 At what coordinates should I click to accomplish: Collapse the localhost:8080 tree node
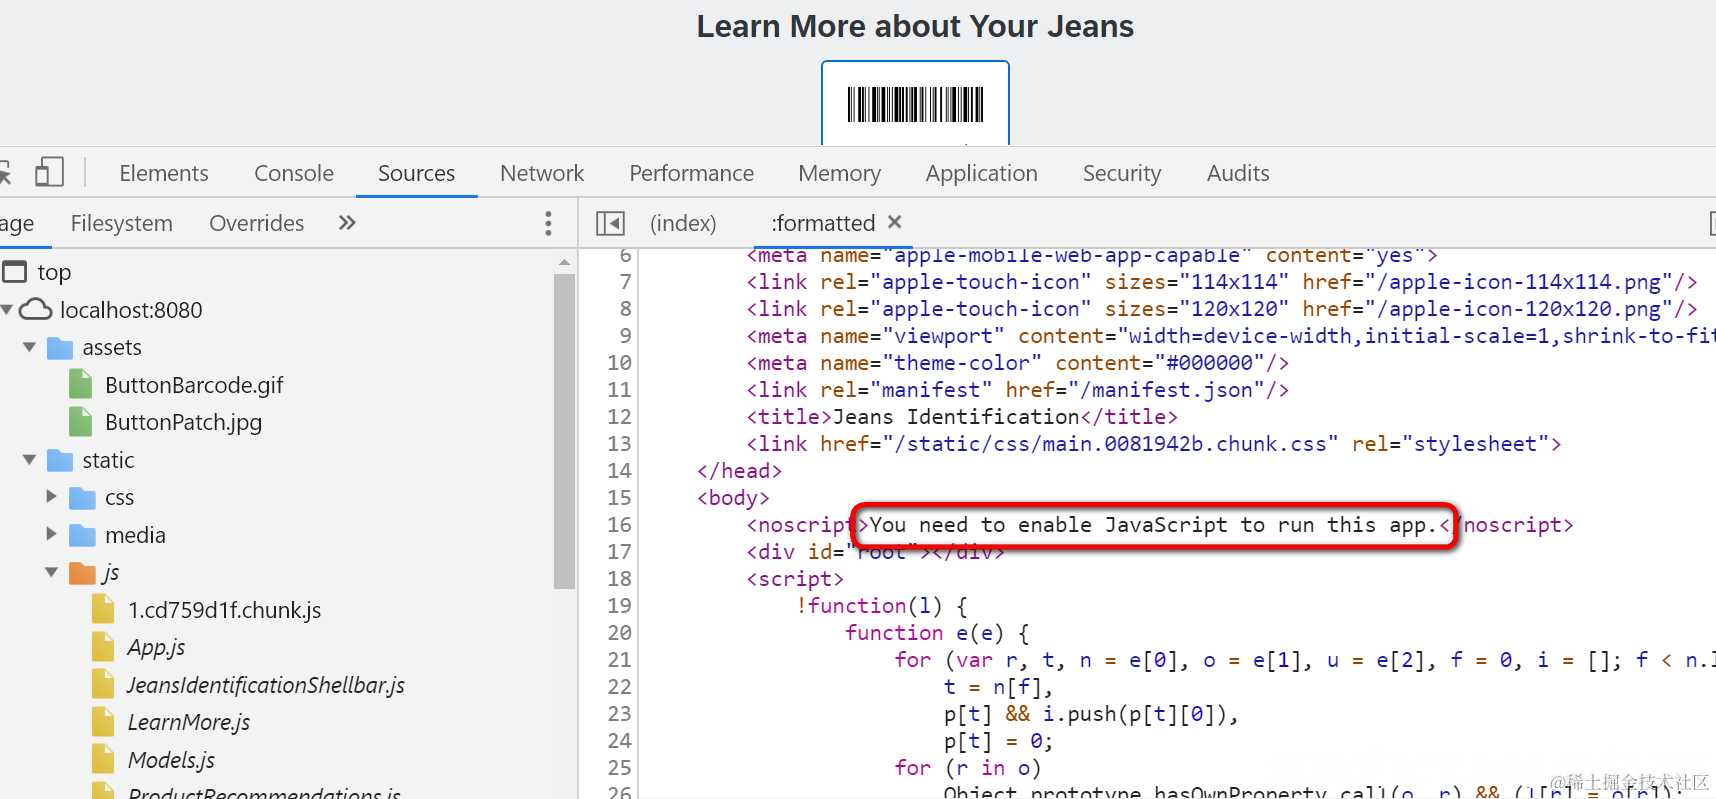pos(7,310)
